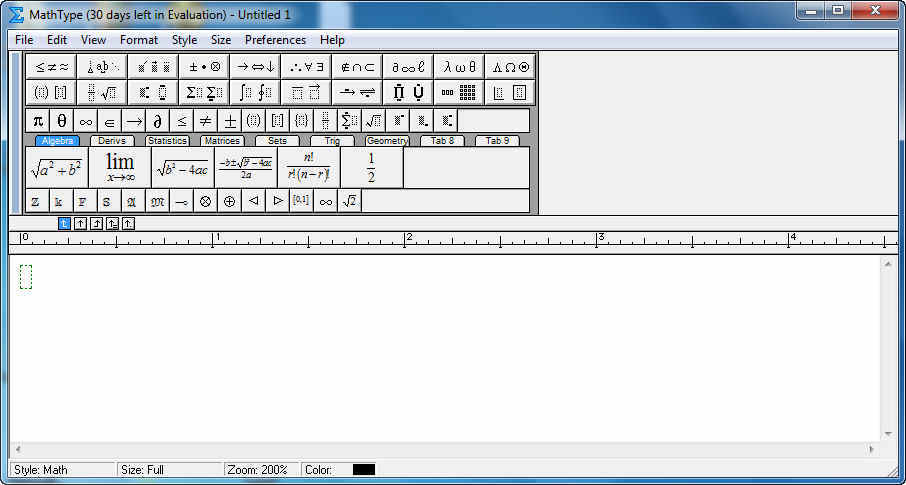Switch to the Trig tab
This screenshot has height=485, width=906.
coord(332,140)
